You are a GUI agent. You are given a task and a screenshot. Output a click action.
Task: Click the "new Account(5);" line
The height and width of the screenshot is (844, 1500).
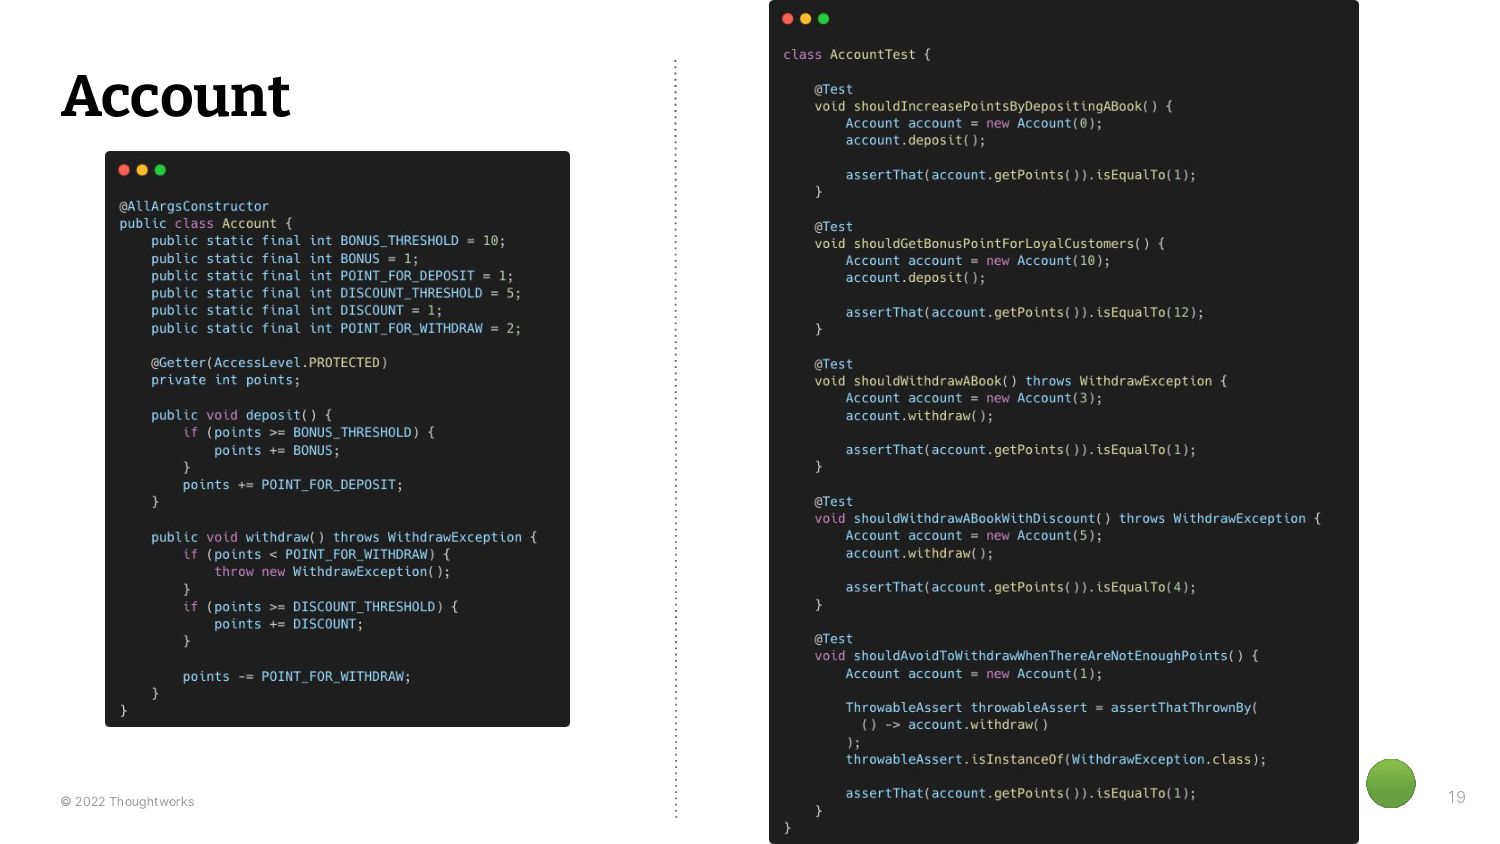pyautogui.click(x=974, y=536)
